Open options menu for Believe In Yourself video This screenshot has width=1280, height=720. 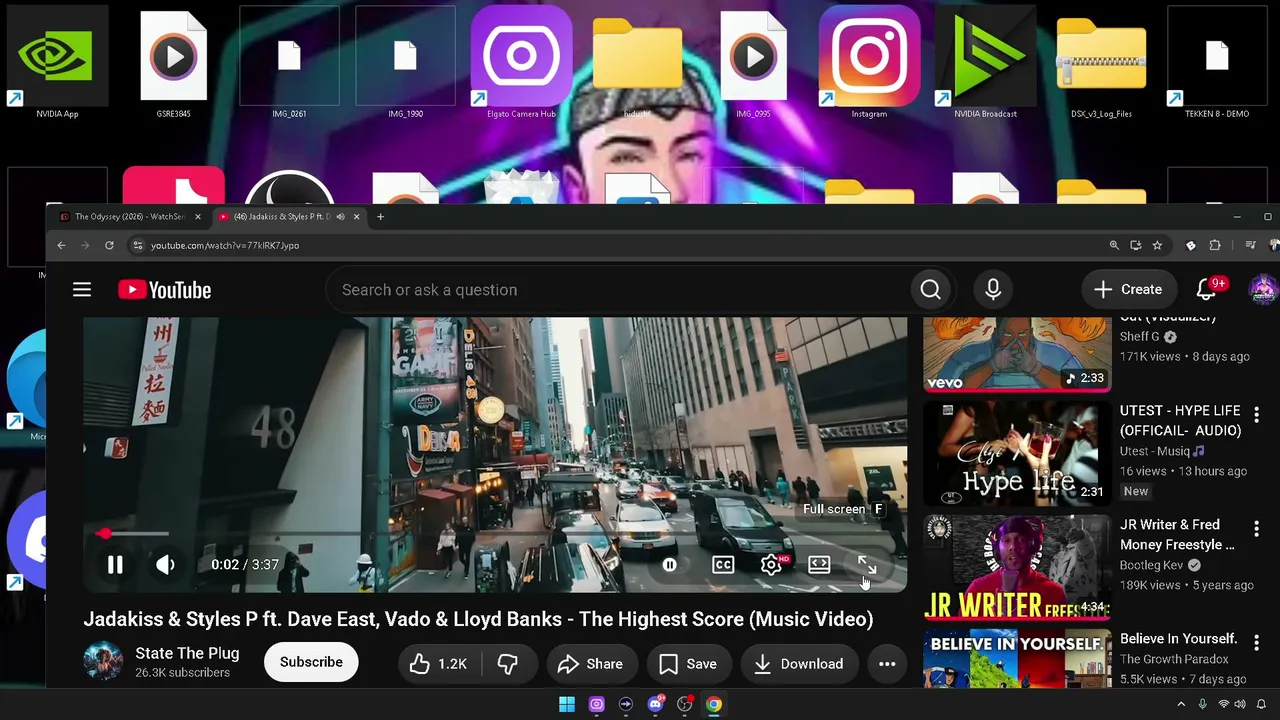pyautogui.click(x=1257, y=642)
